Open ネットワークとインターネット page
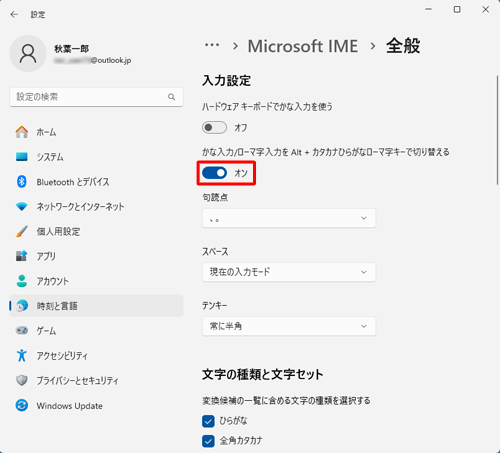 (x=96, y=207)
